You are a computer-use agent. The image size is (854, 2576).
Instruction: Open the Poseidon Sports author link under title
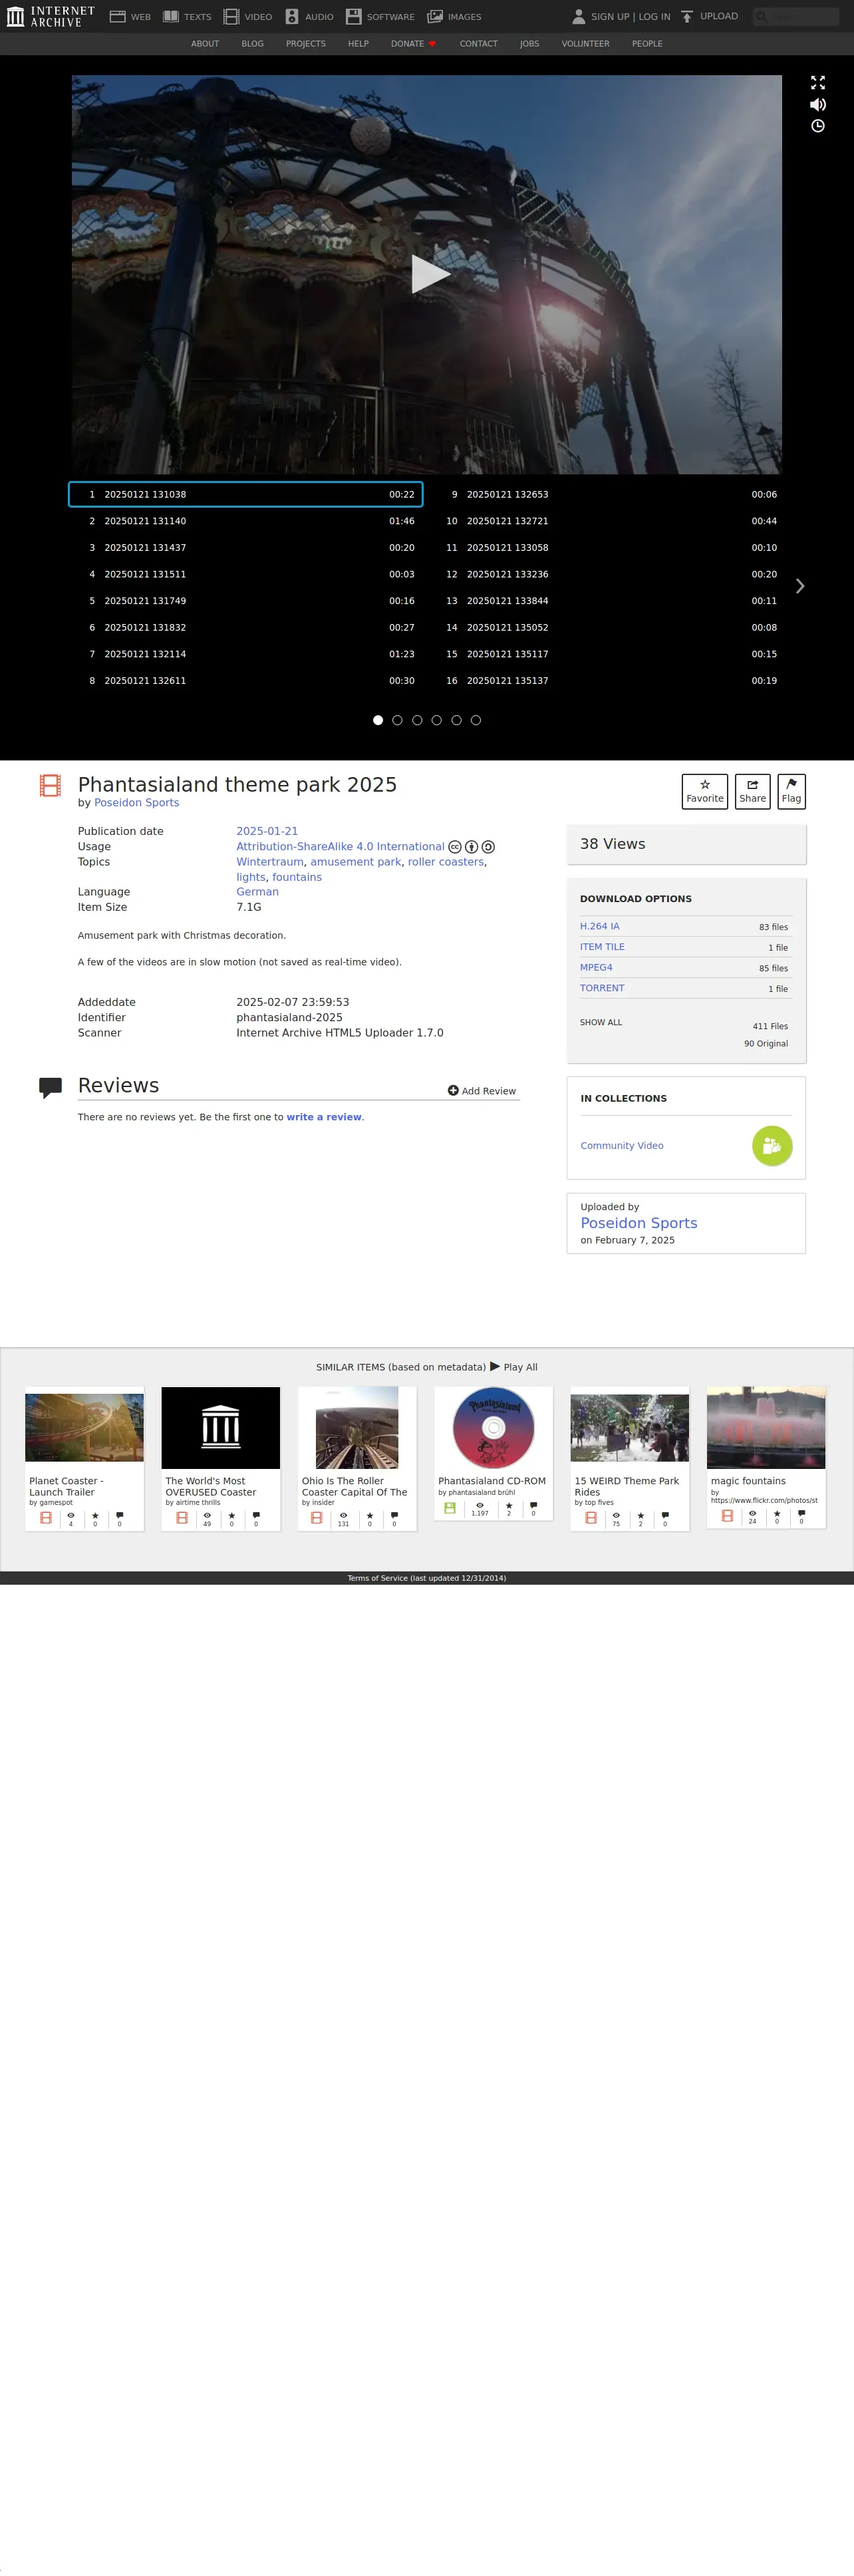(x=136, y=802)
